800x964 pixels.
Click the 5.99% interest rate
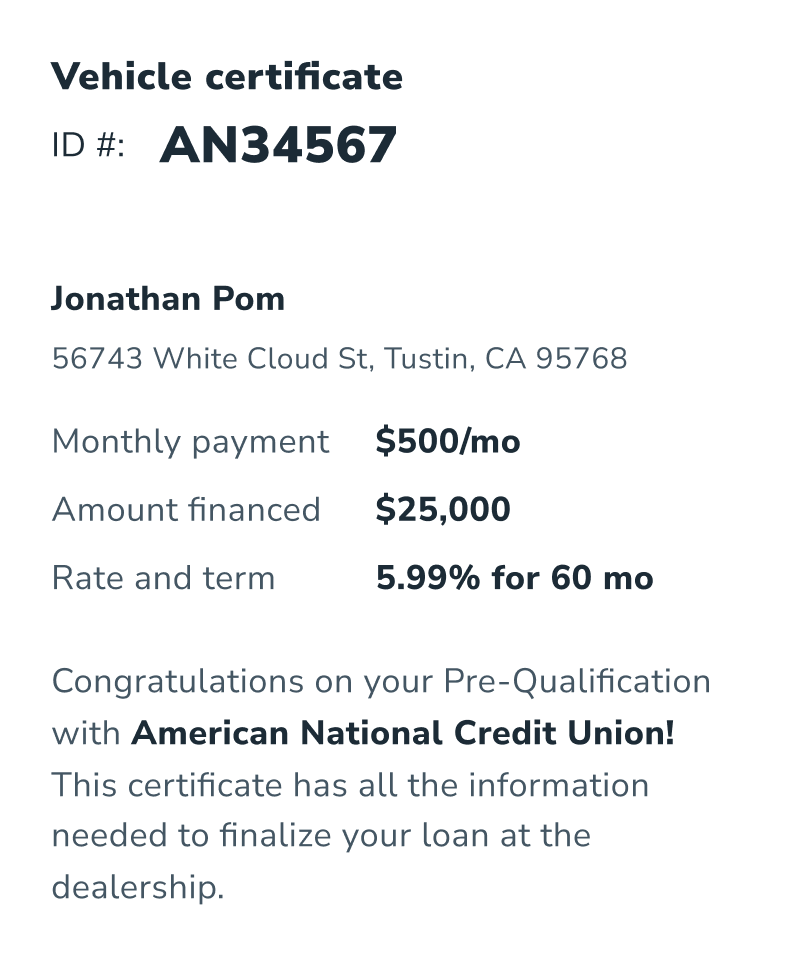[428, 578]
